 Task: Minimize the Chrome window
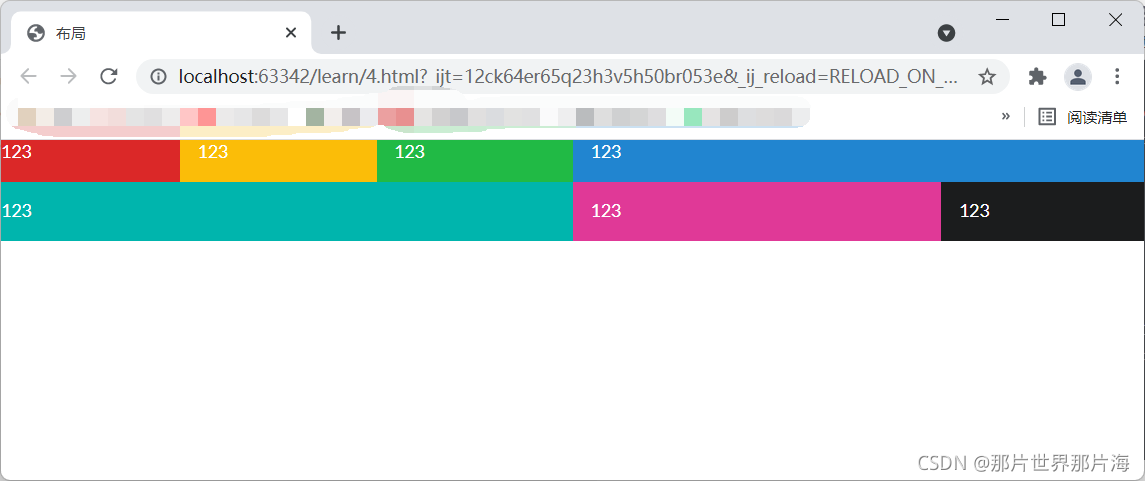1003,20
